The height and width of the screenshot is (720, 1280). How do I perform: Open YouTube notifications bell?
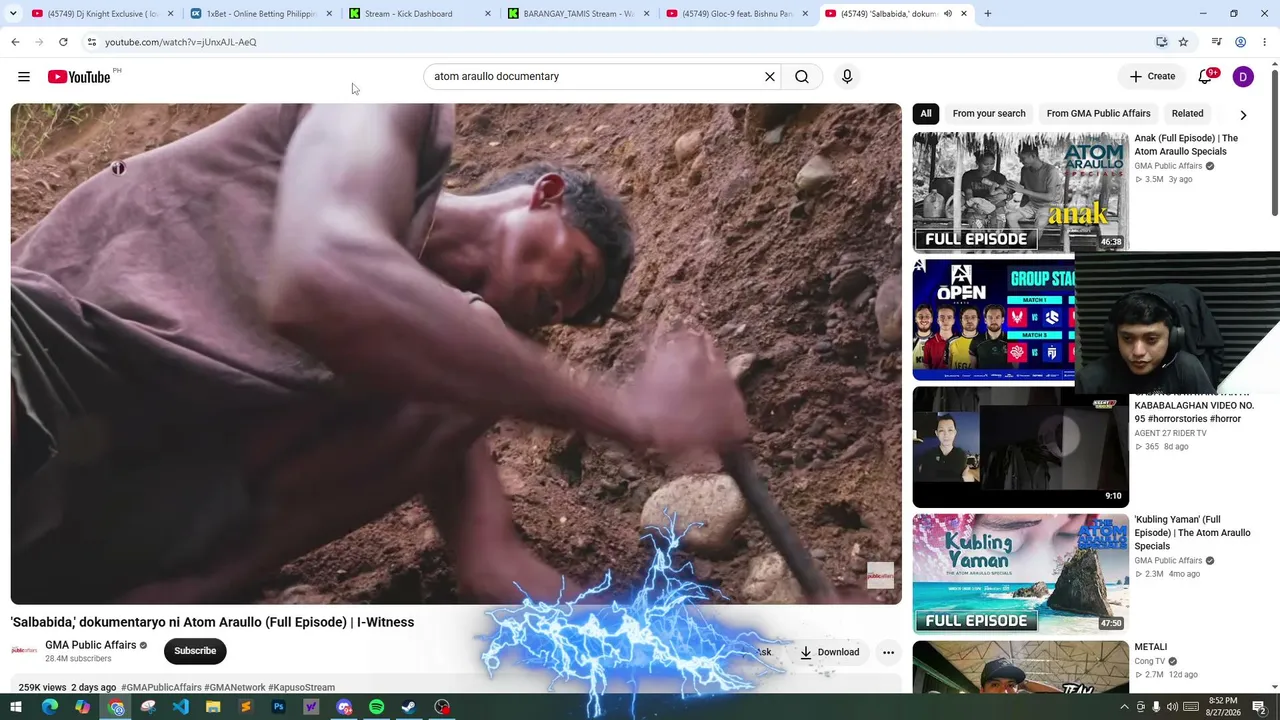(x=1206, y=77)
